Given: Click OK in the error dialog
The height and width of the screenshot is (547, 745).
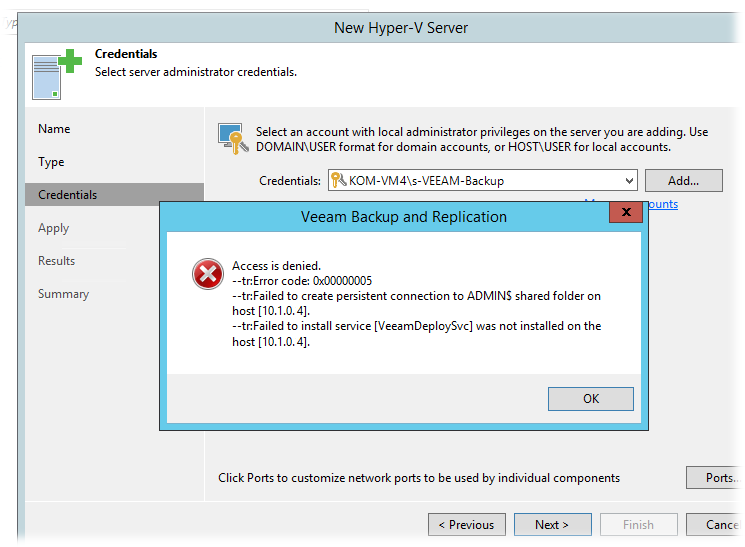Looking at the screenshot, I should point(591,399).
